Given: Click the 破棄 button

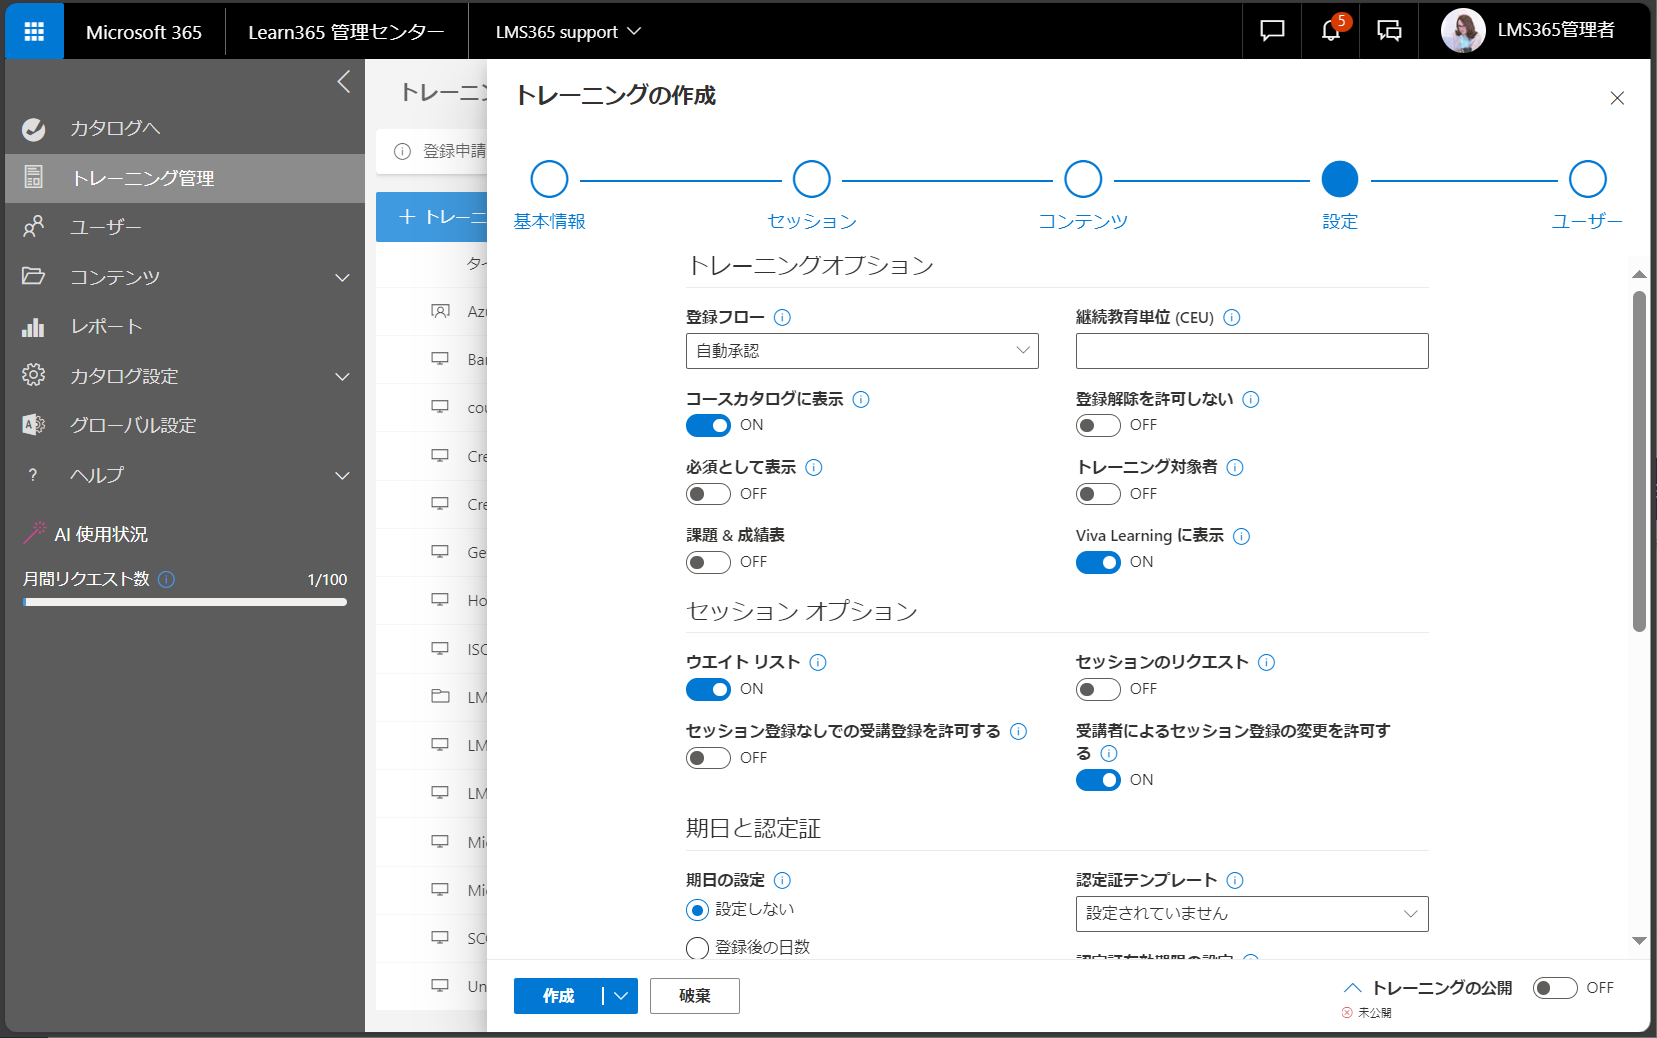Looking at the screenshot, I should click(x=695, y=996).
